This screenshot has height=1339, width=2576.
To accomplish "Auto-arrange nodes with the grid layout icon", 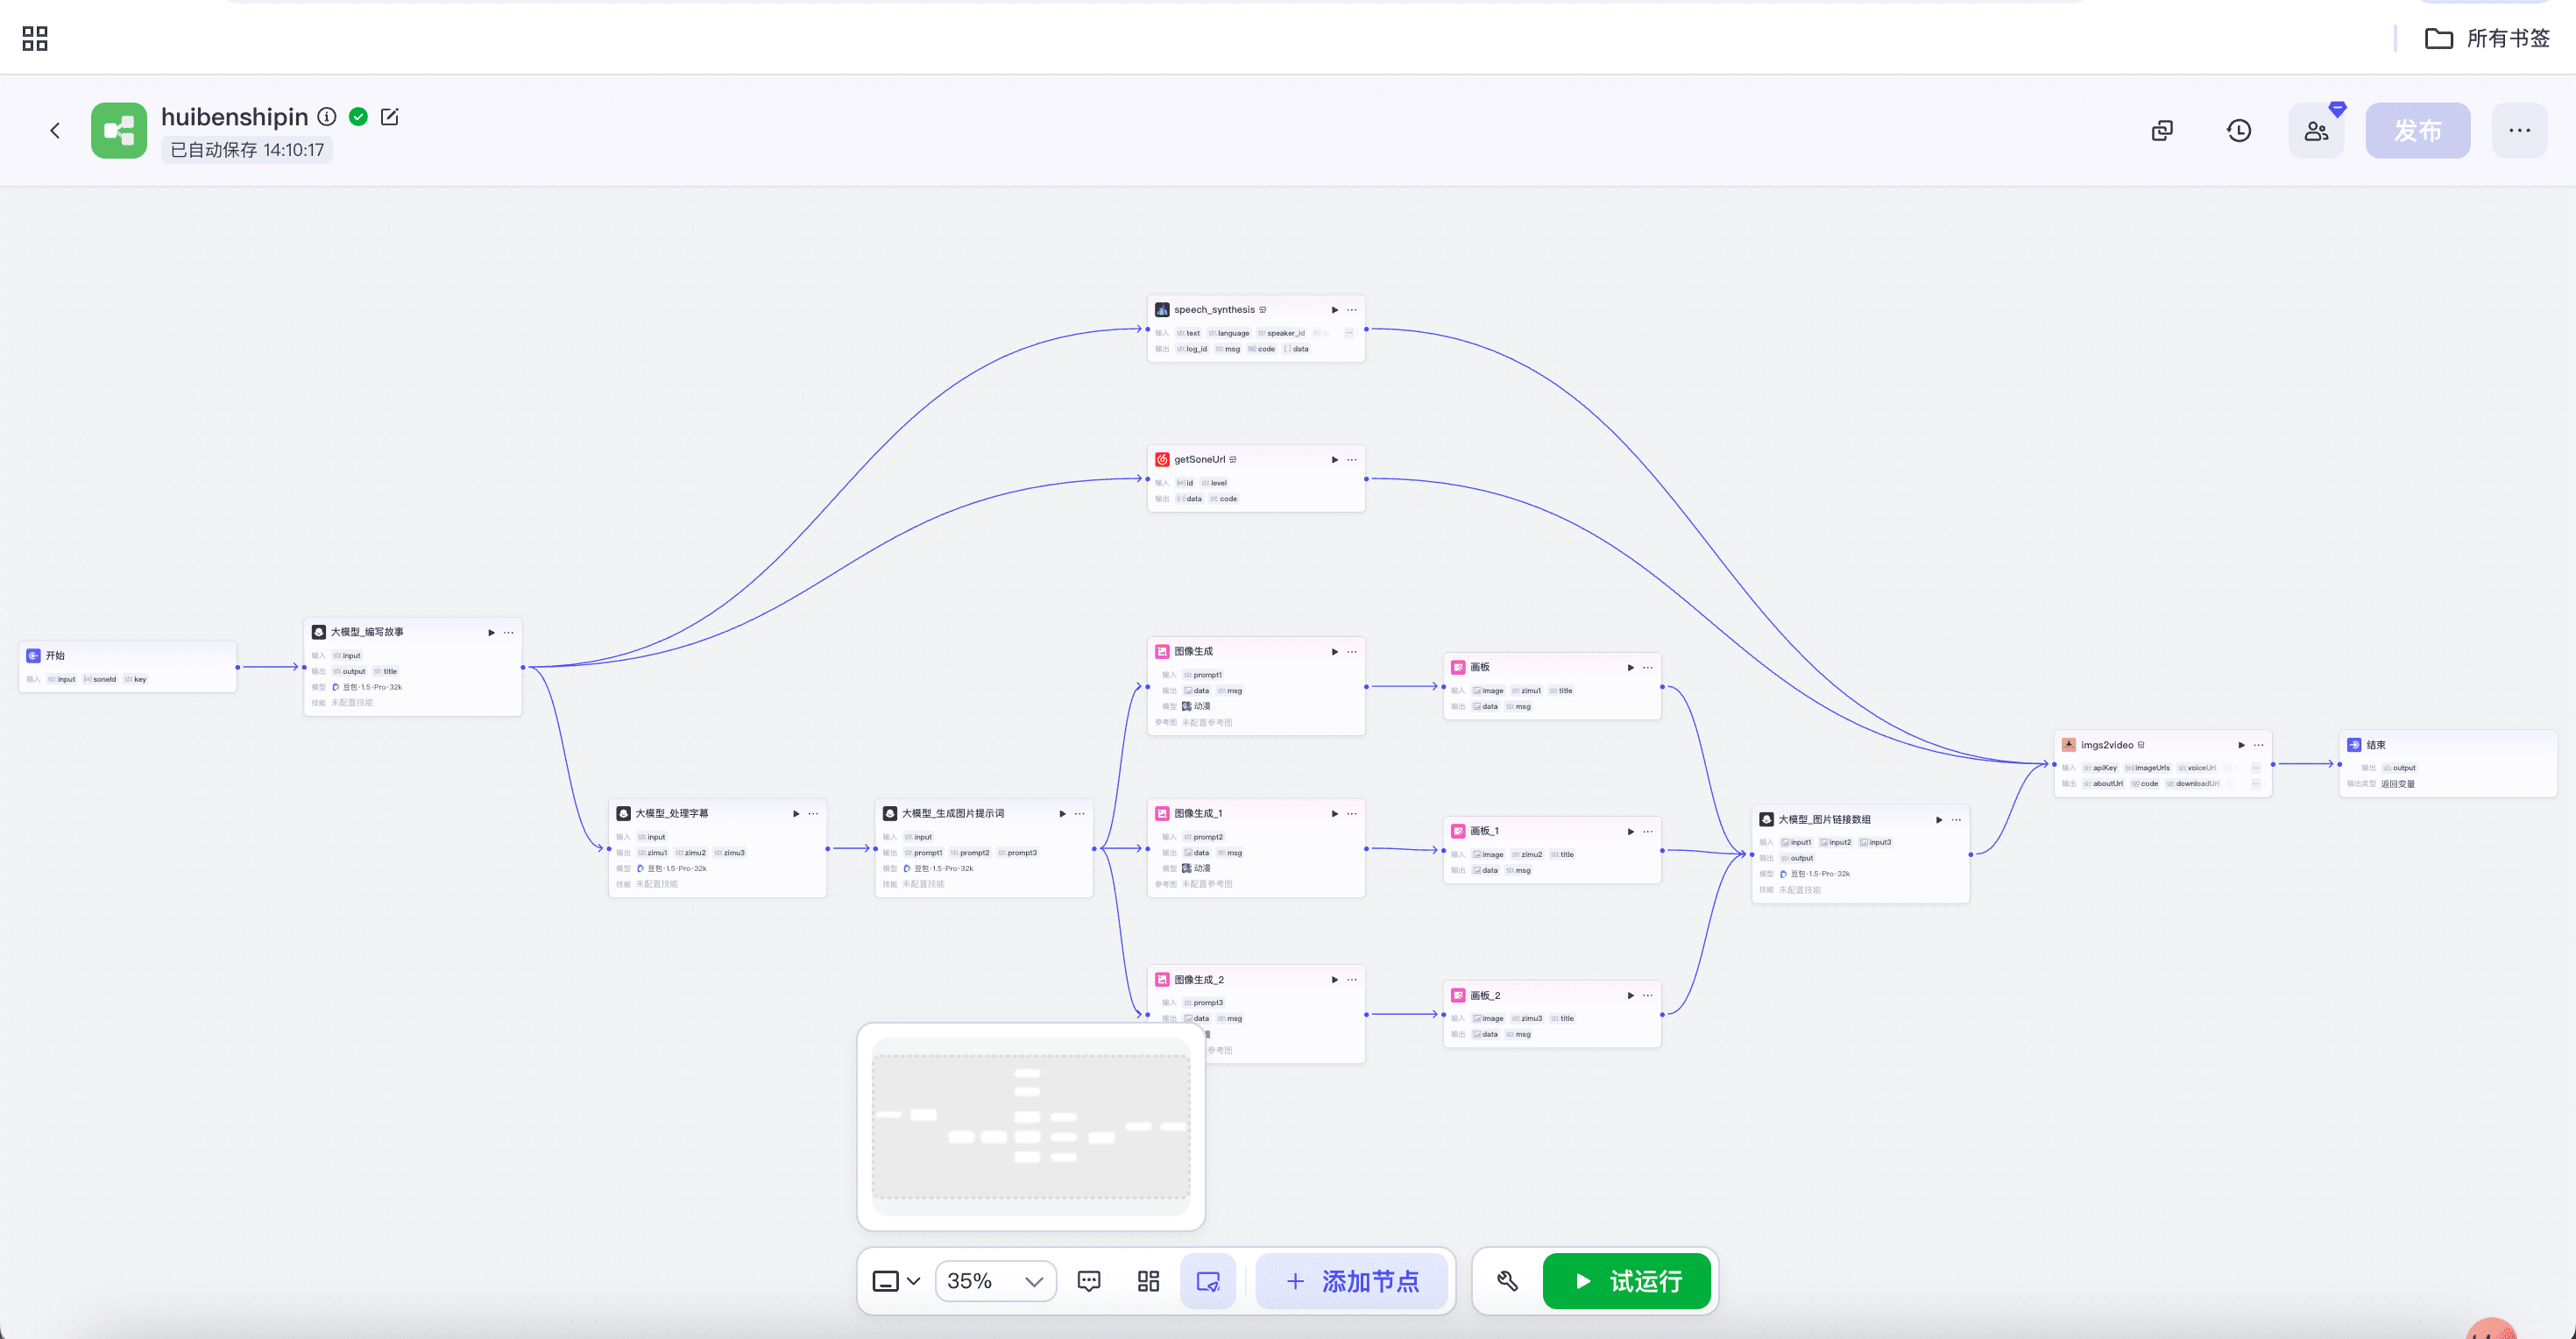I will click(x=1148, y=1281).
